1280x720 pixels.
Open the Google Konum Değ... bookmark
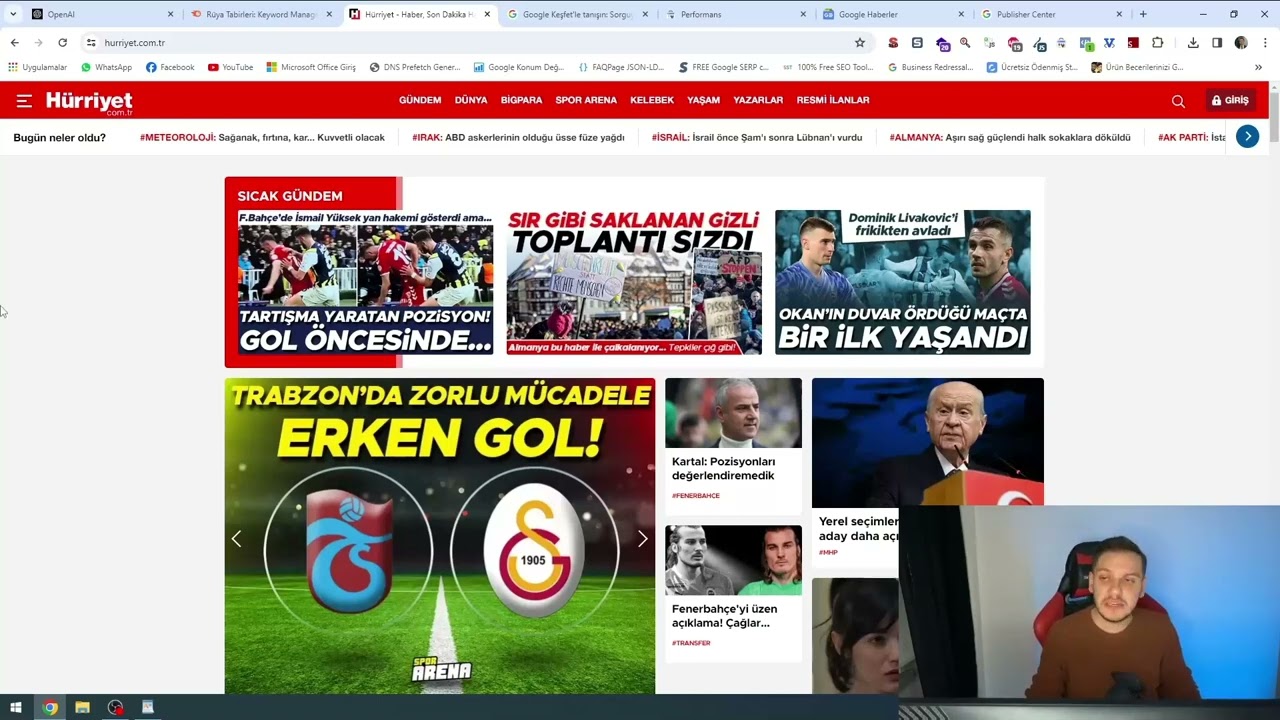(519, 67)
